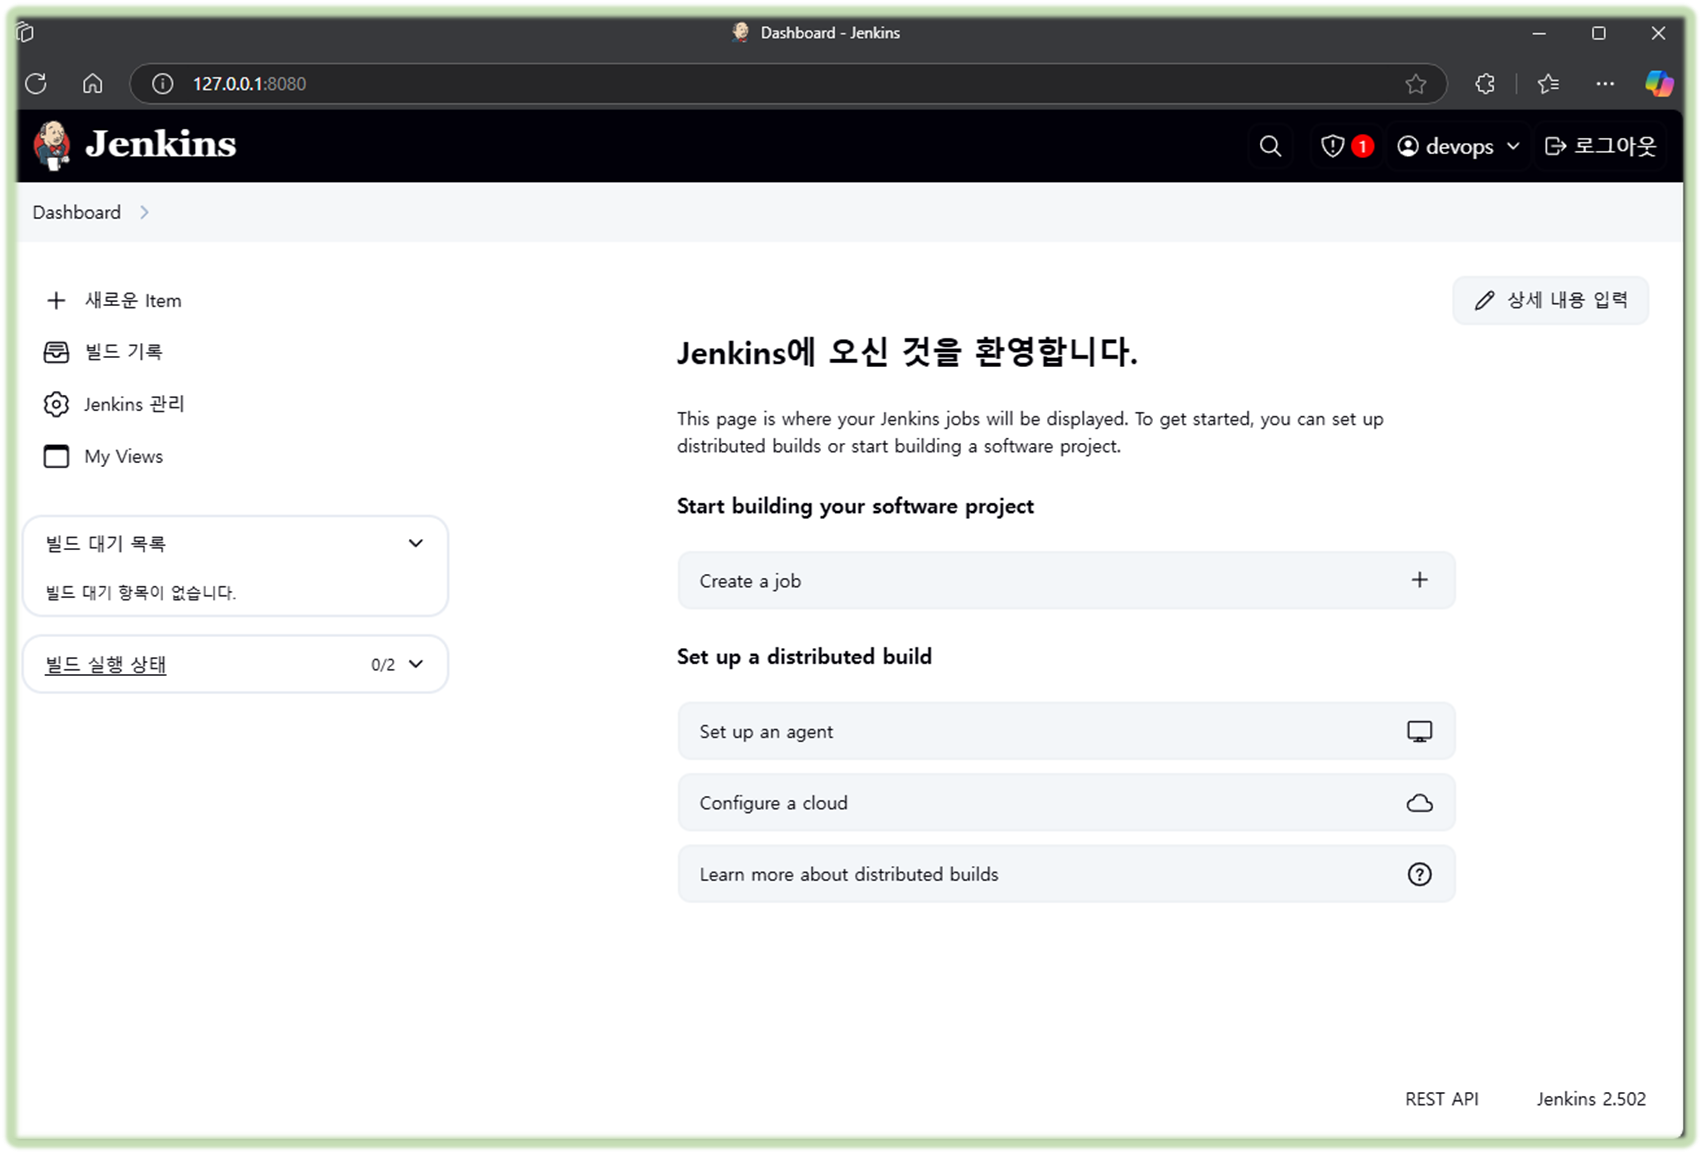Open the browser three-dot settings menu
This screenshot has width=1702, height=1154.
(x=1605, y=84)
